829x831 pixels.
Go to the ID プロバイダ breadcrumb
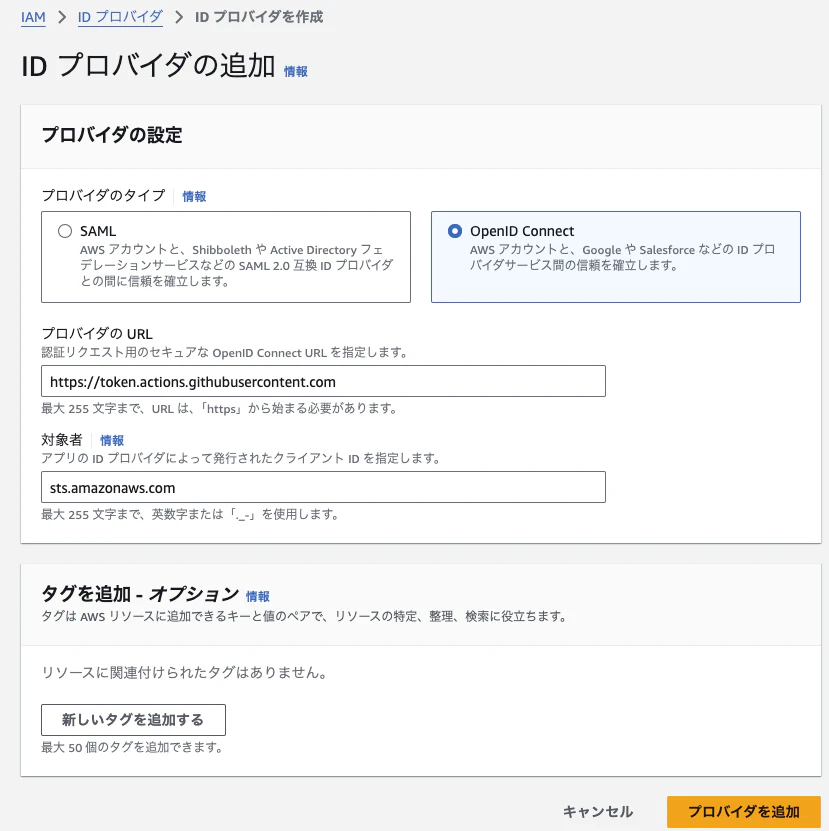[120, 17]
